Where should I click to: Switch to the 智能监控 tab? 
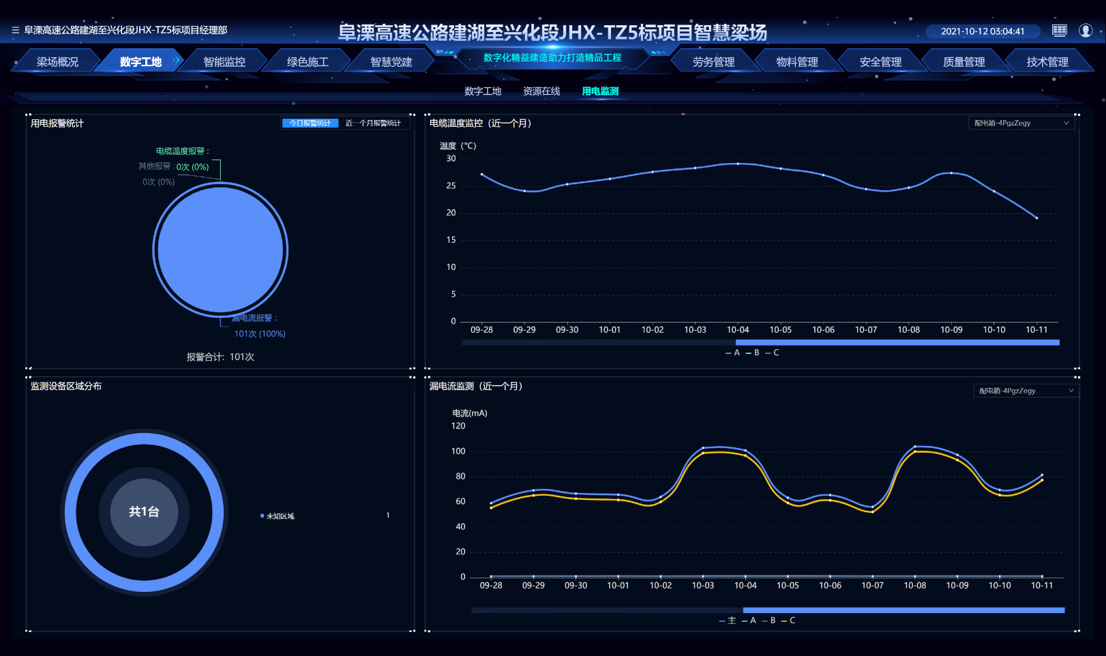coord(224,62)
